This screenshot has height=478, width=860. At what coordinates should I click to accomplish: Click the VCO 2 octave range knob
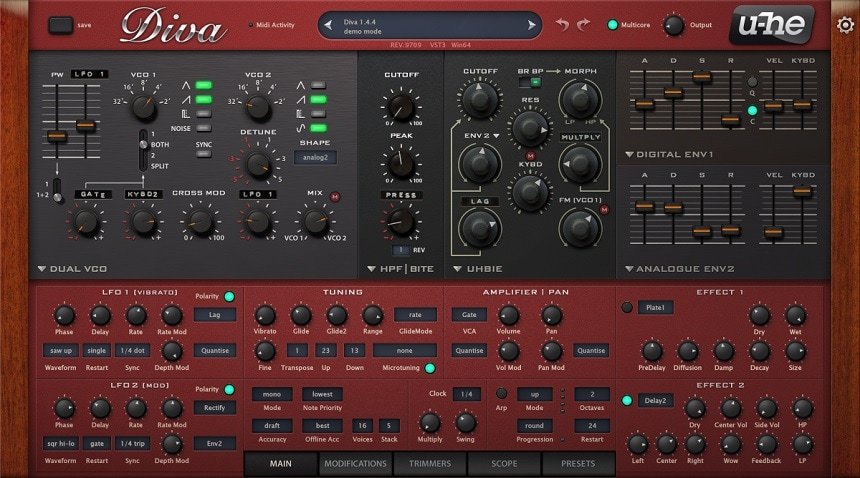[258, 106]
